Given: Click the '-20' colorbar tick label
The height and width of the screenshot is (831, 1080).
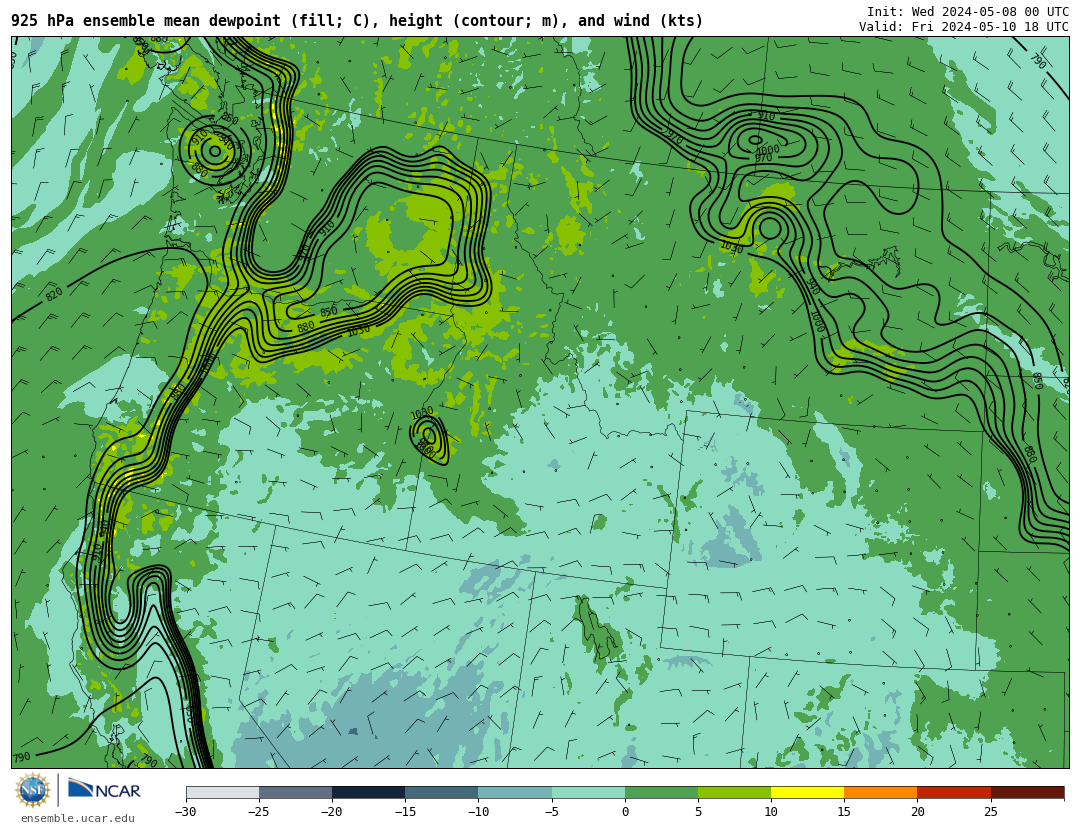Looking at the screenshot, I should [x=331, y=812].
